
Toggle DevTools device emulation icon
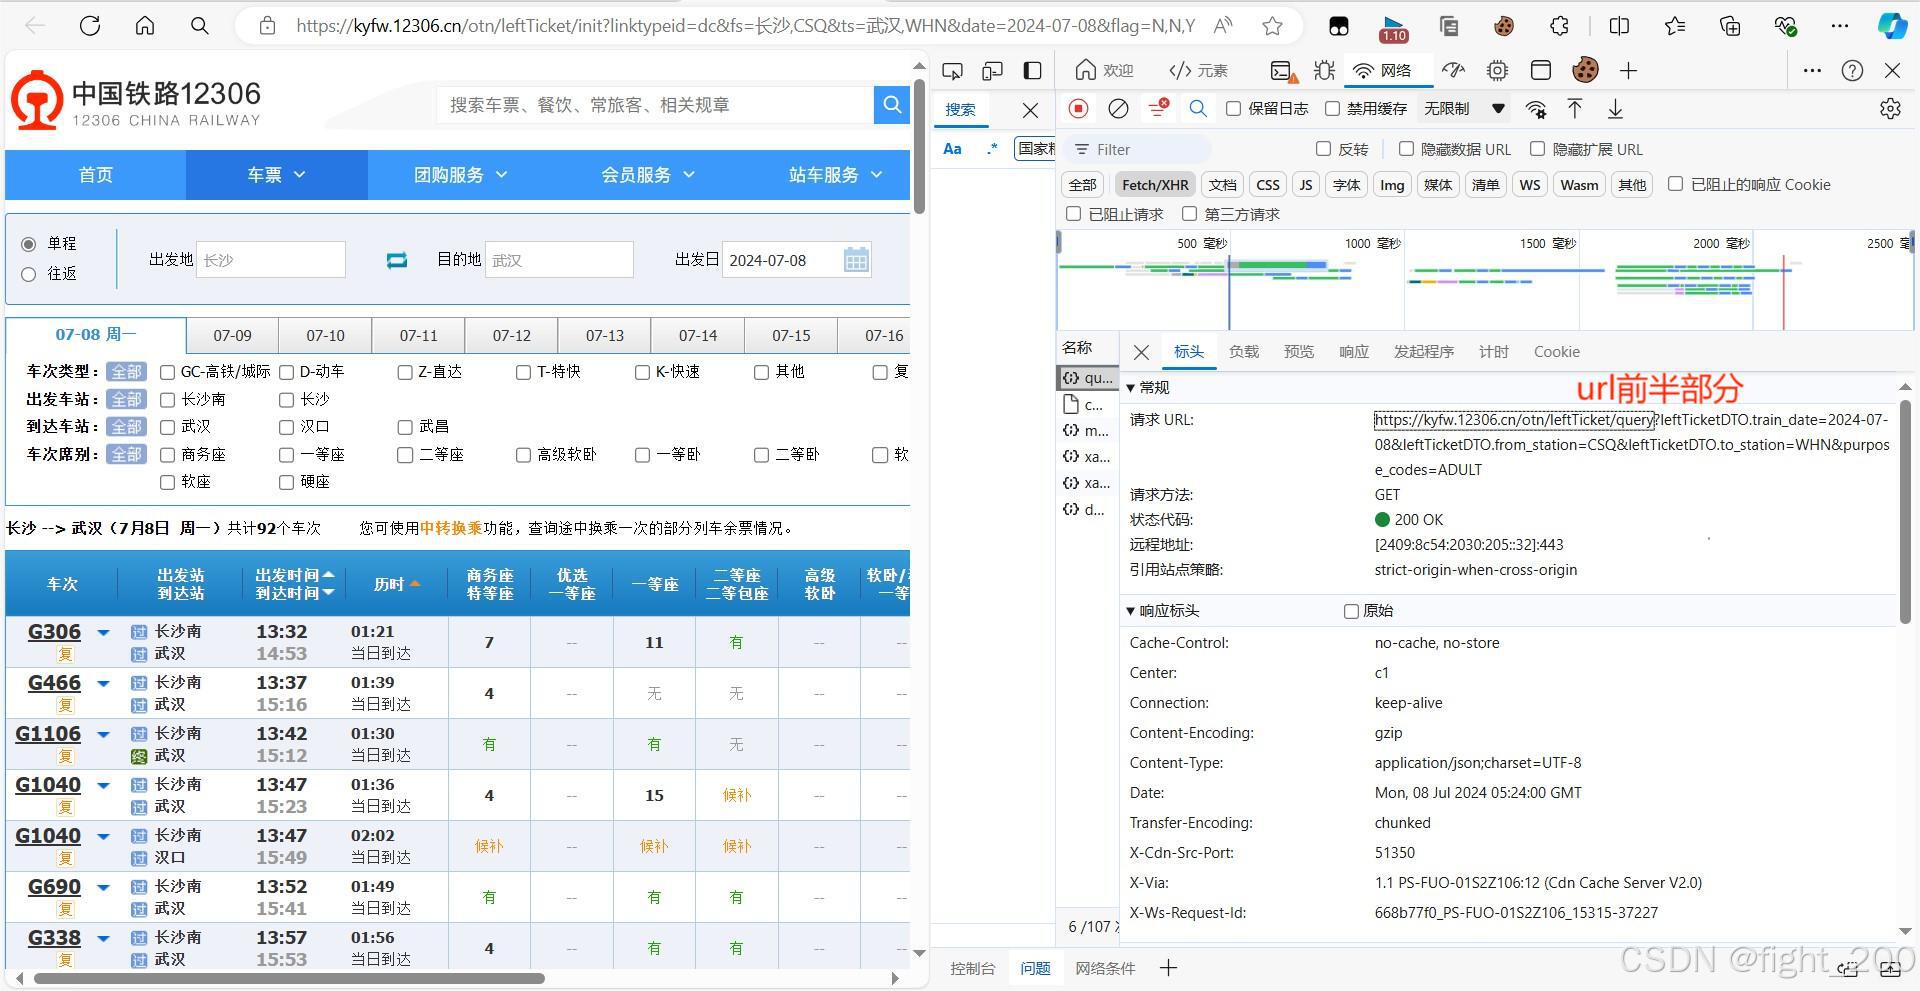(x=992, y=70)
